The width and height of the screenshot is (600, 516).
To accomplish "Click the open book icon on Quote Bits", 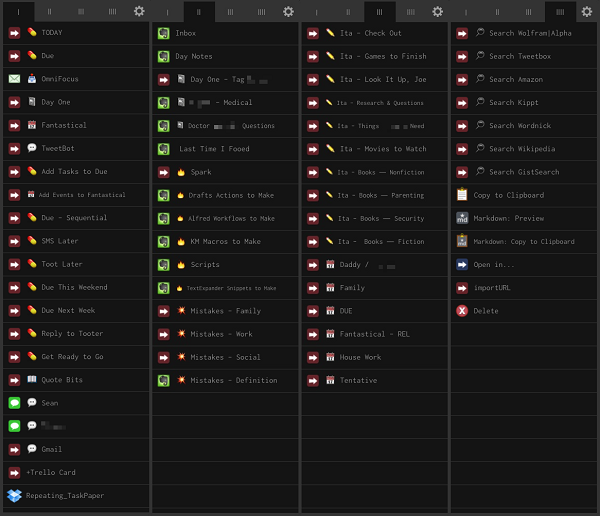I will tap(32, 379).
